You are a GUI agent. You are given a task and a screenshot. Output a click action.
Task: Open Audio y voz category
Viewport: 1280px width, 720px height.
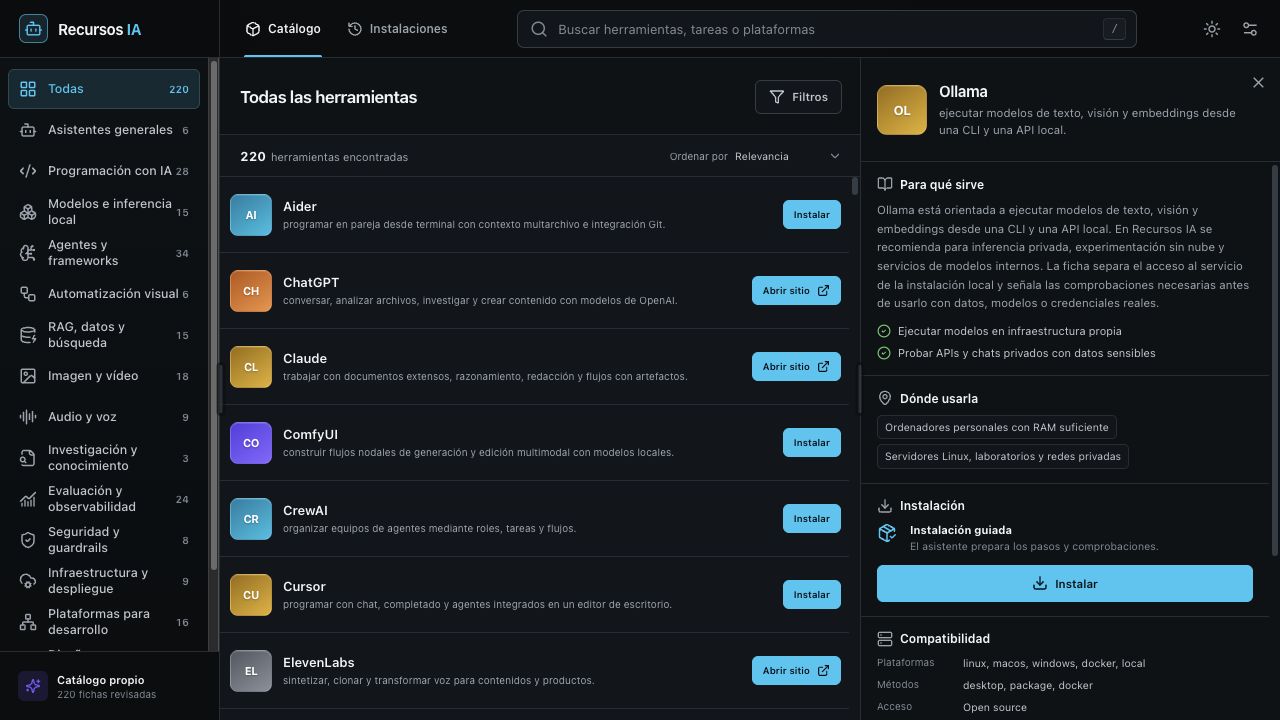coord(104,417)
